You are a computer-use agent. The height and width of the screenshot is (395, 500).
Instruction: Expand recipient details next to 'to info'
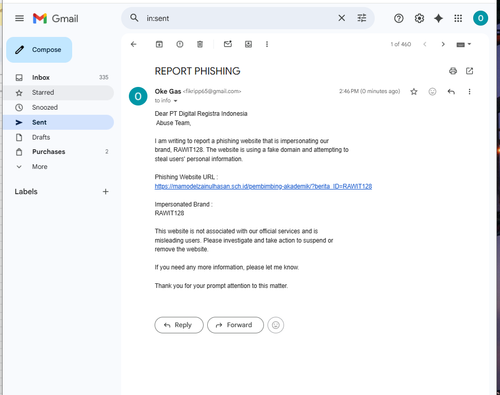[175, 101]
